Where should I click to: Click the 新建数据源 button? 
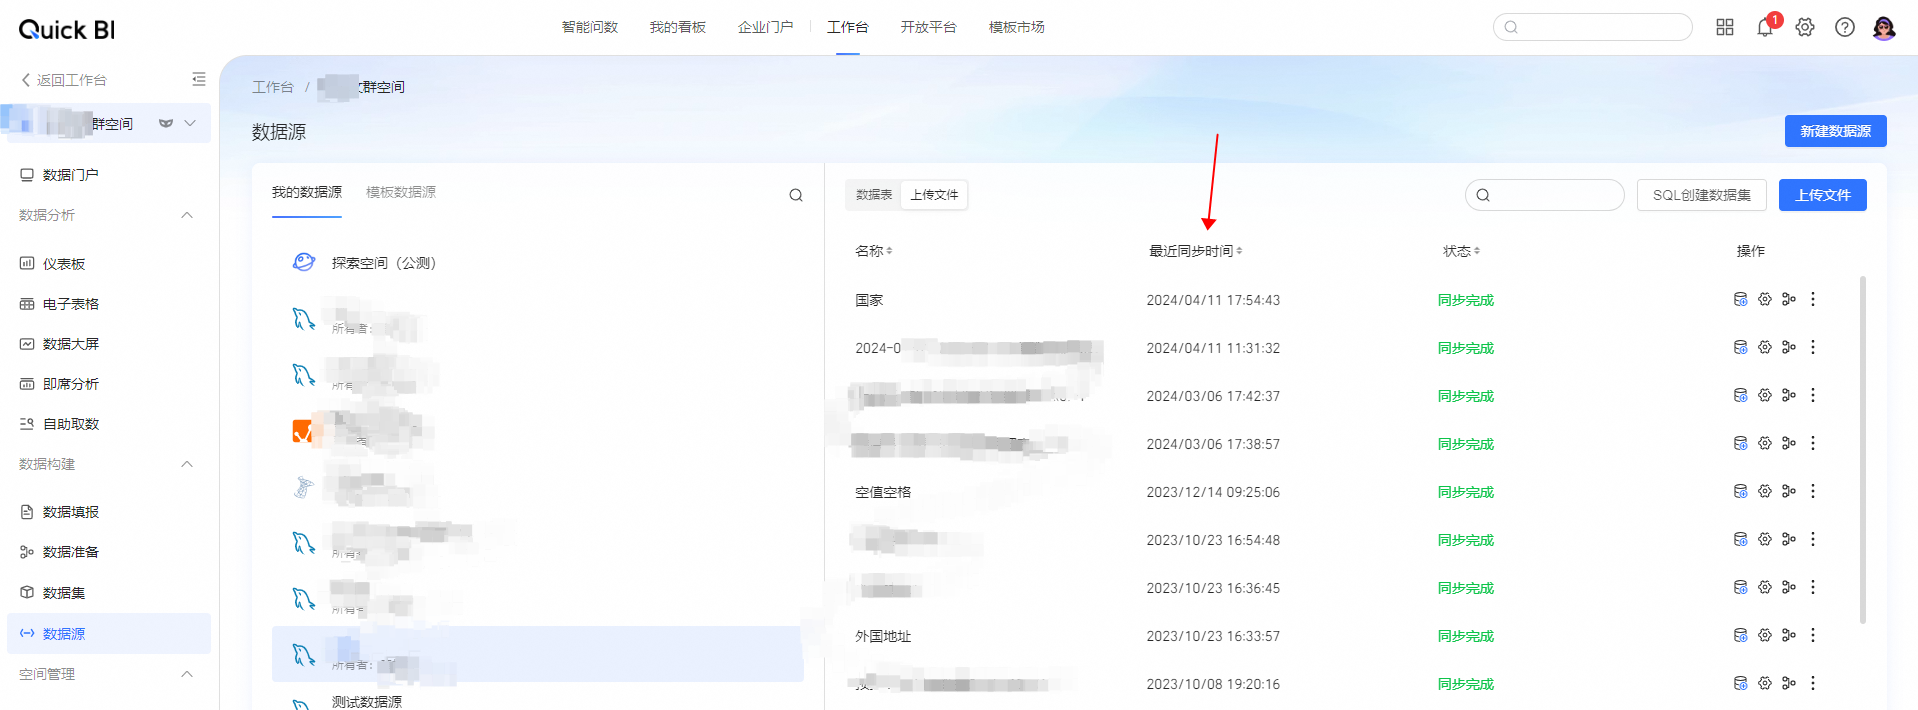coord(1834,131)
